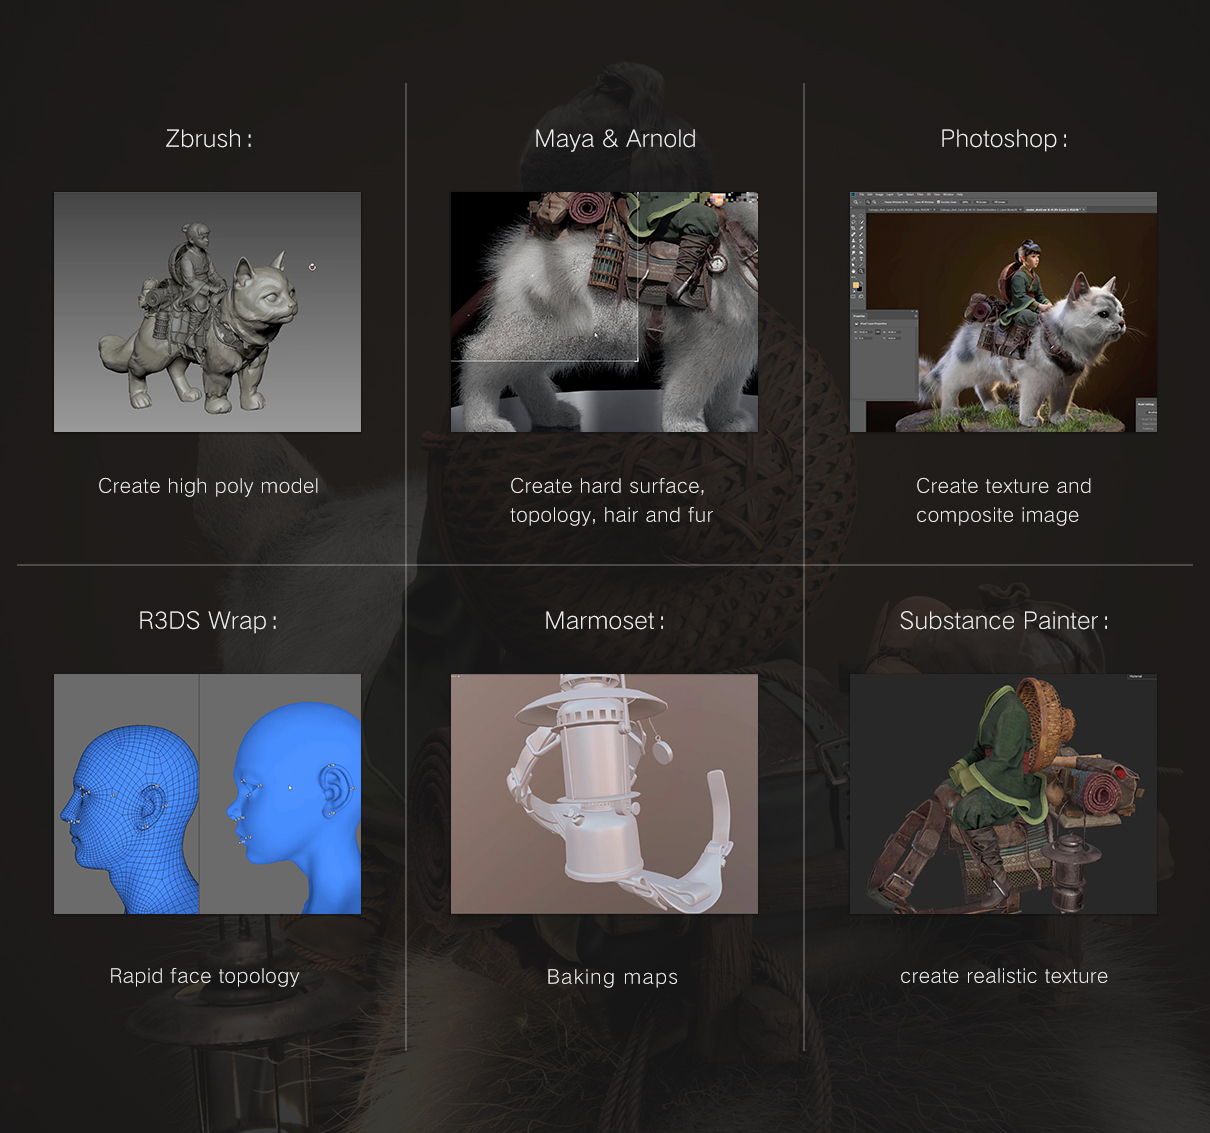Open the Marmoset lantern bake thumbnail
Screen dimensions: 1210x1133
[x=604, y=794]
